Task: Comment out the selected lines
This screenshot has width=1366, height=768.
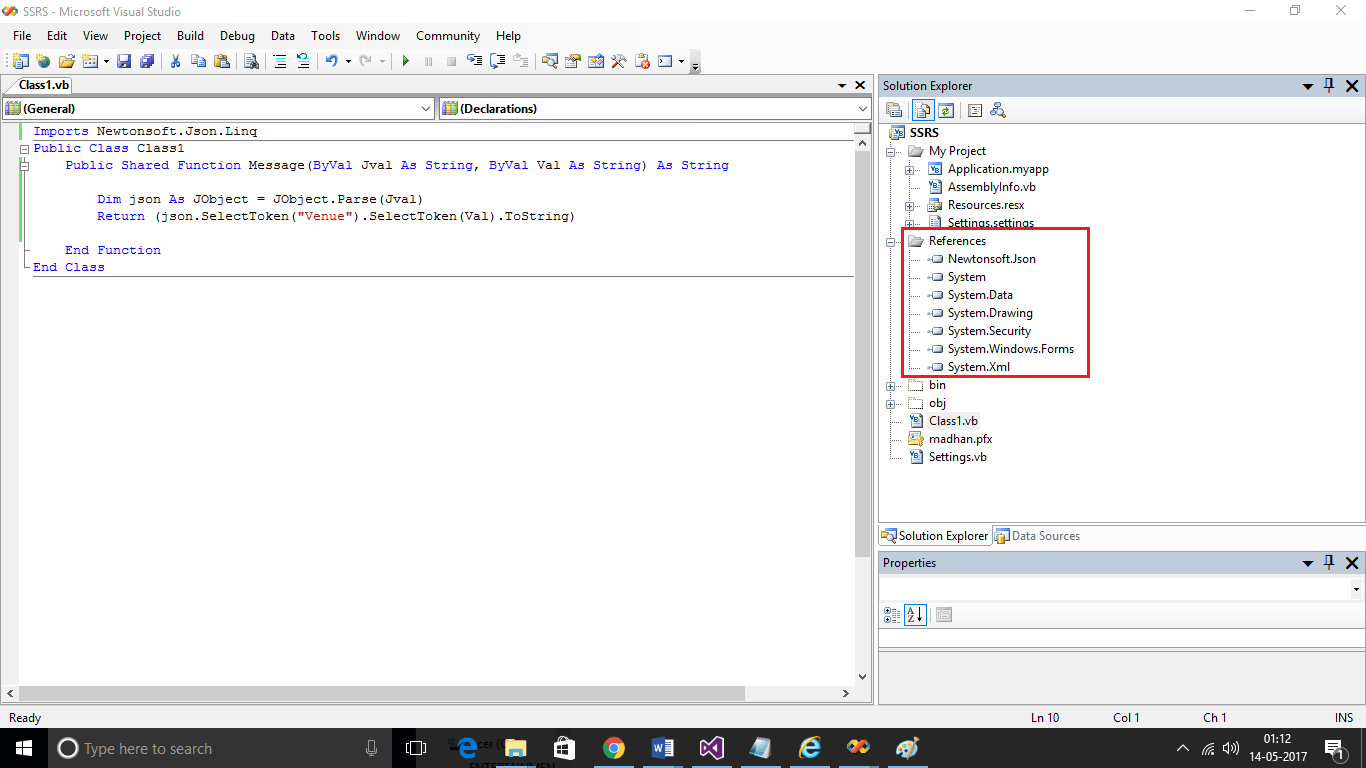Action: (x=280, y=61)
